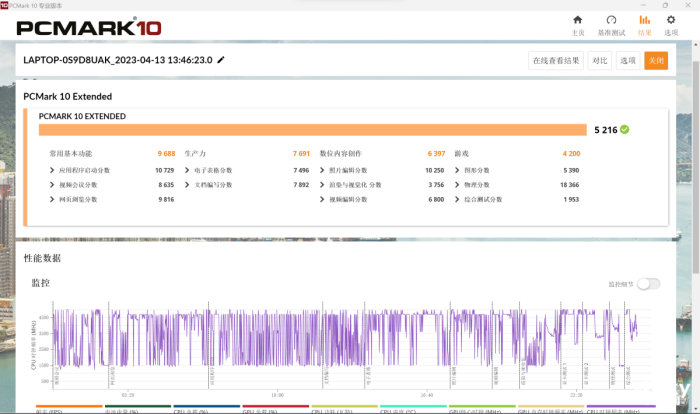Expand the 应用程序启动分数 row
The image size is (700, 414).
[x=52, y=170]
